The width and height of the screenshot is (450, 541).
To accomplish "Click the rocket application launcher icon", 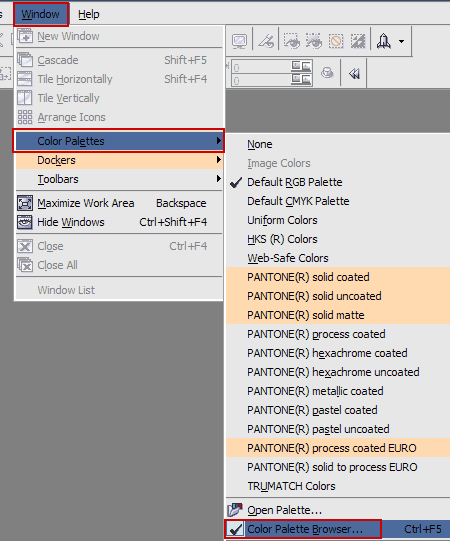I will click(x=384, y=41).
